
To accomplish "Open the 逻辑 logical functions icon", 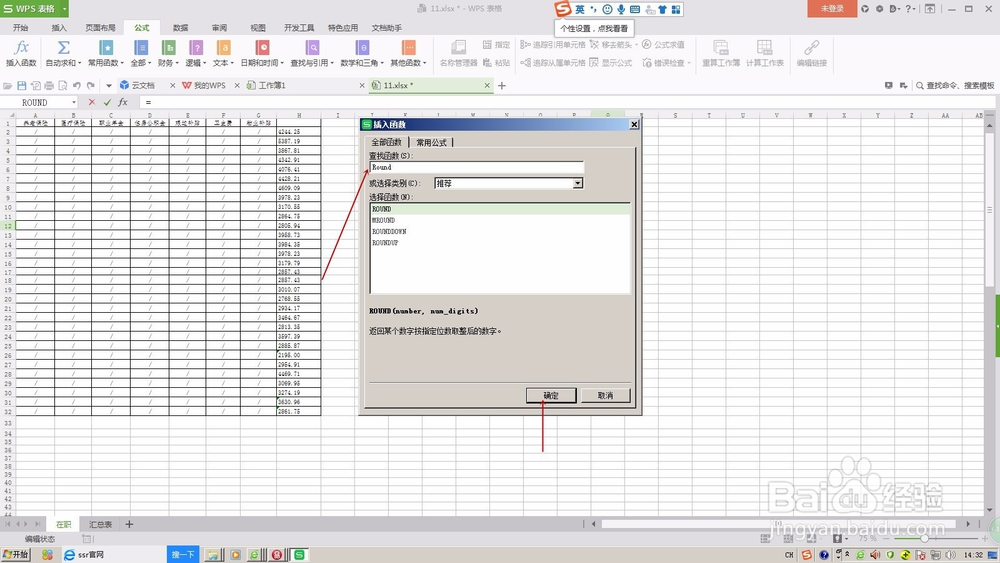I will pyautogui.click(x=196, y=48).
